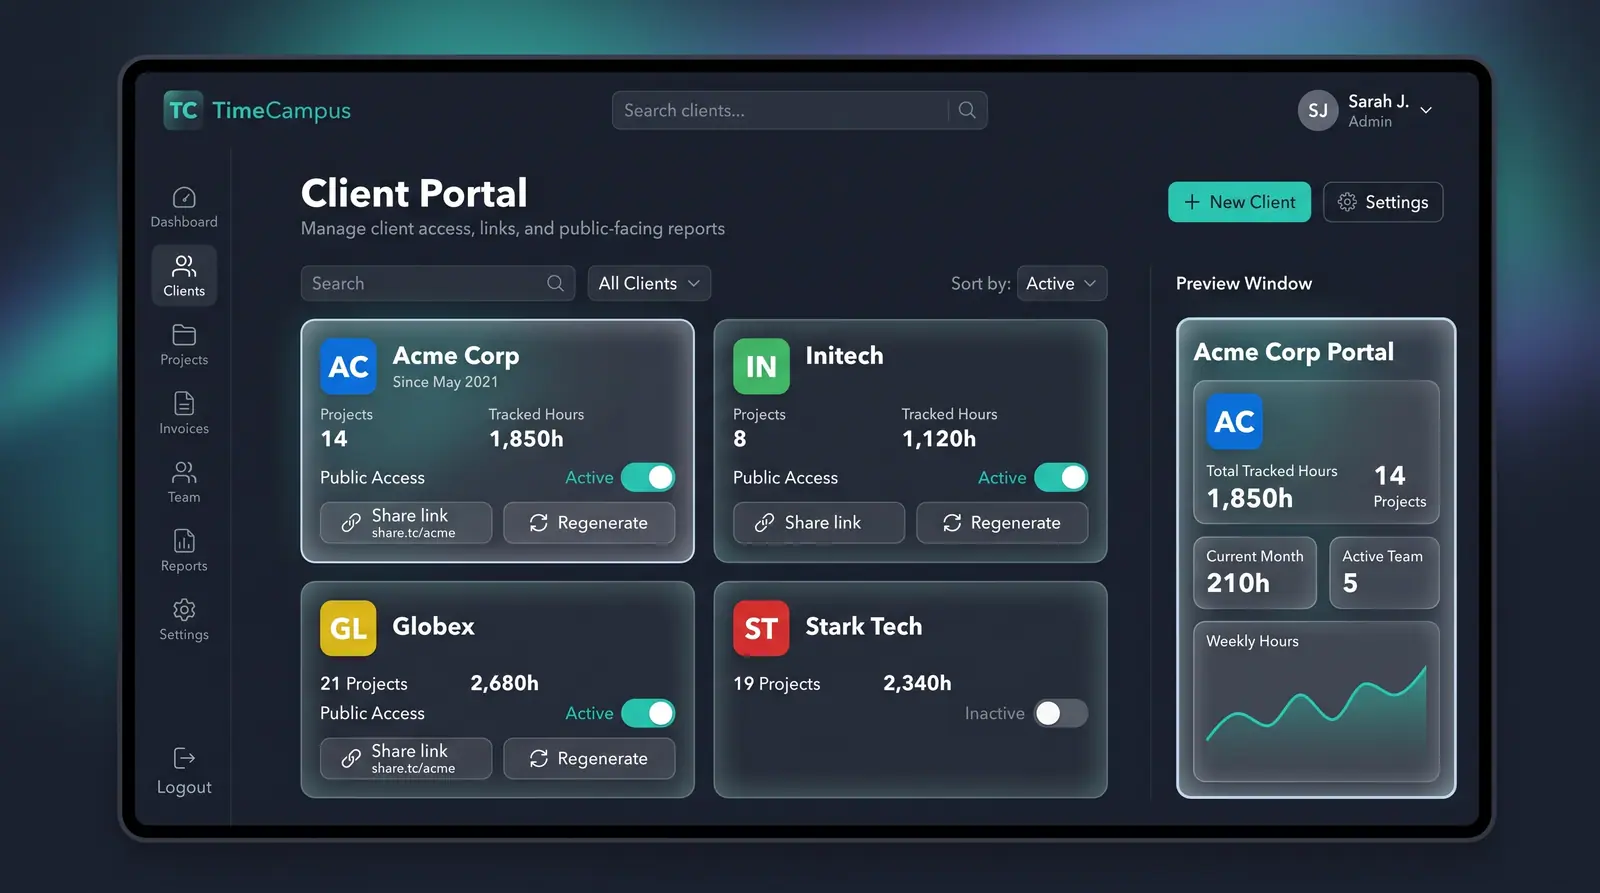
Task: Open Invoices in the sidebar
Action: tap(184, 414)
